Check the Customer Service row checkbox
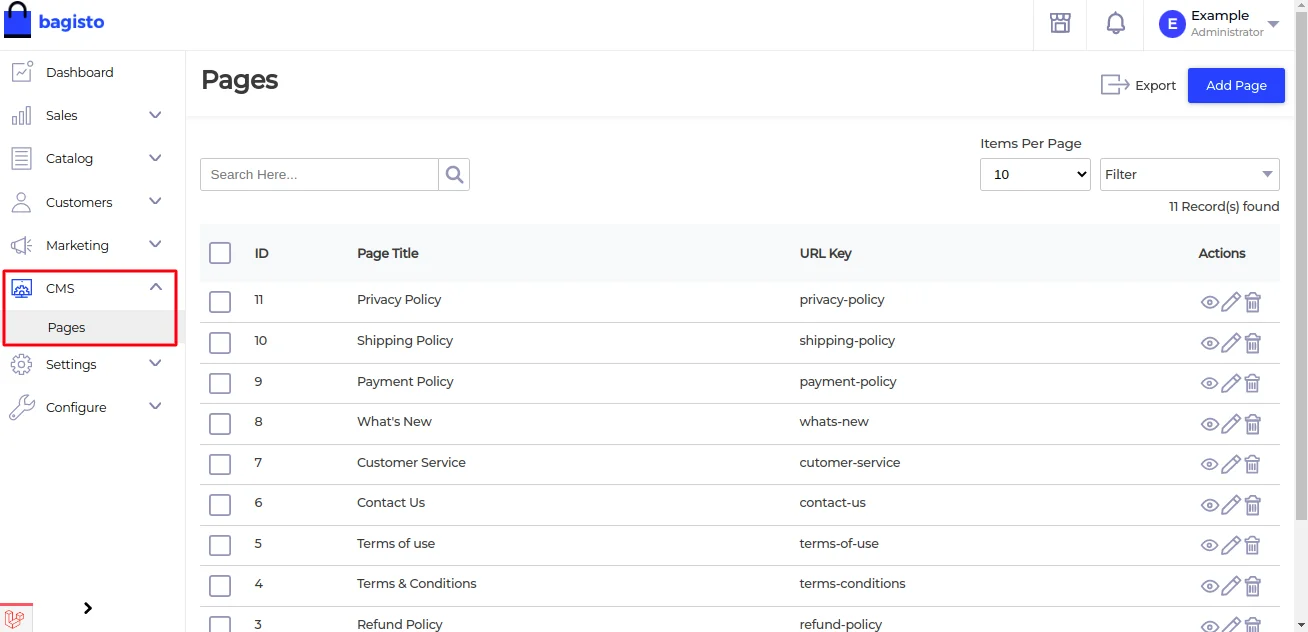The height and width of the screenshot is (632, 1308). tap(220, 464)
